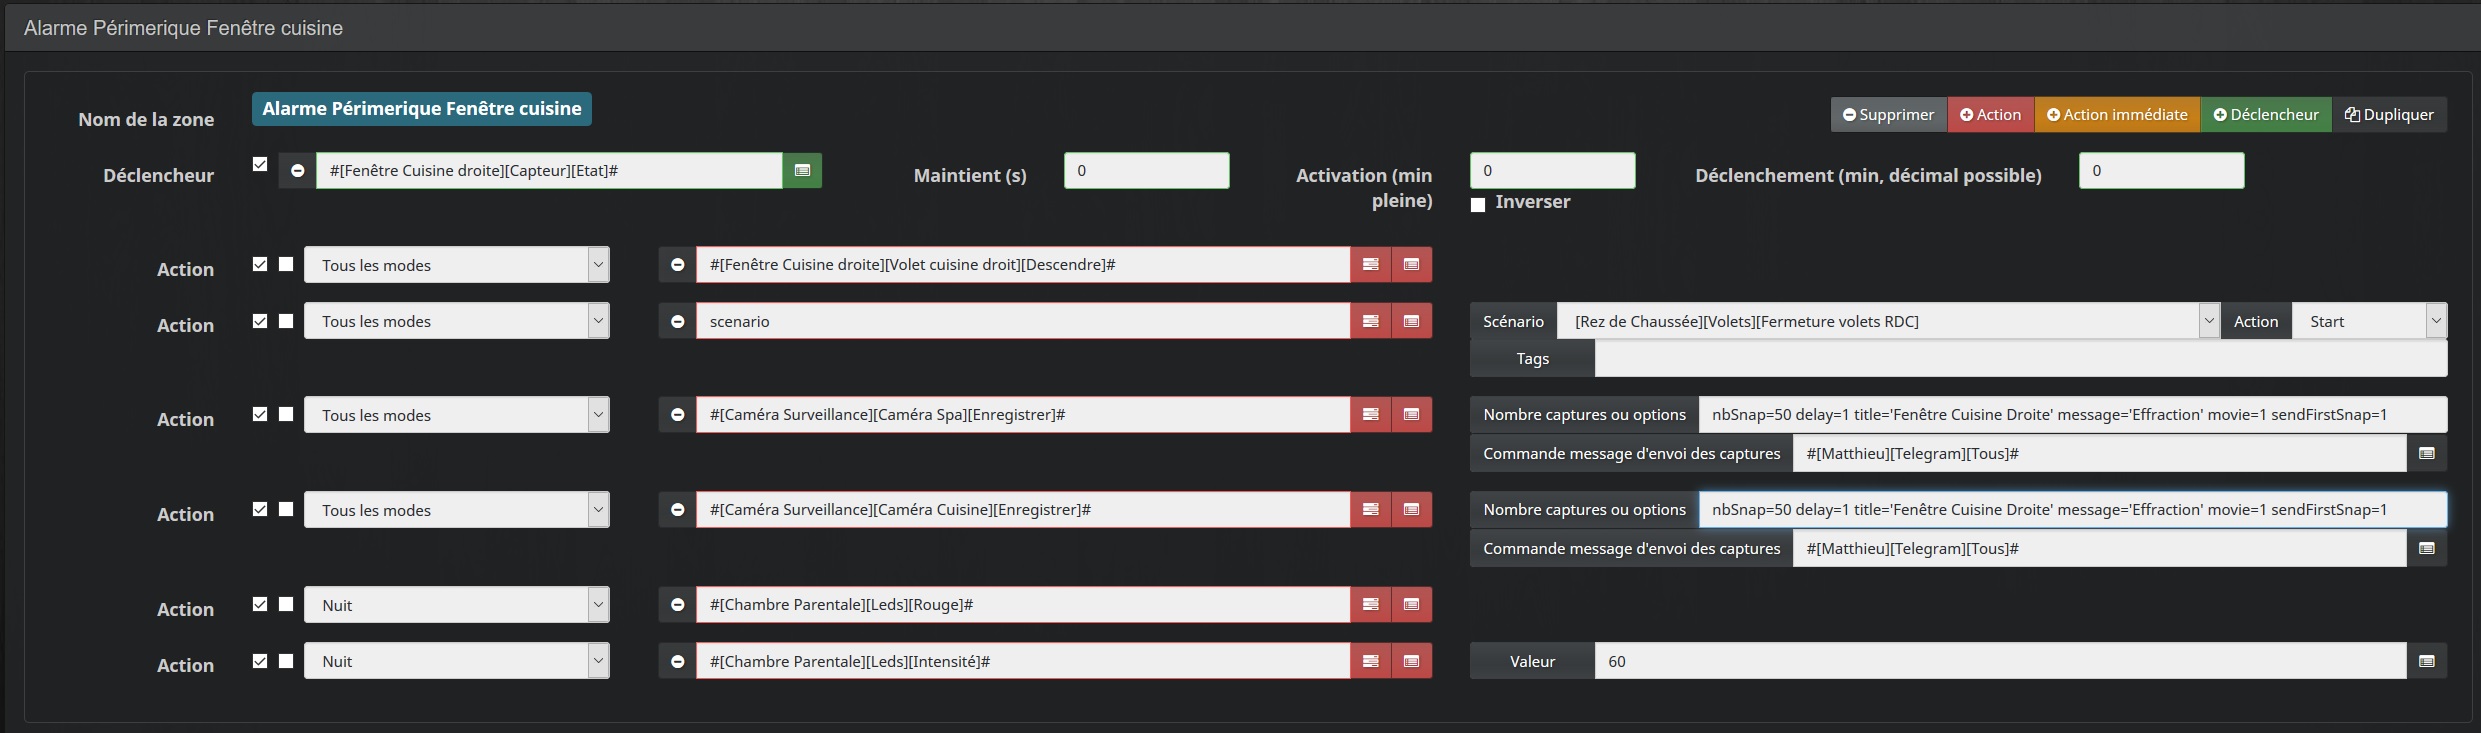Click tasks-style keyword icon on Leds Rouge row
Image resolution: width=2481 pixels, height=733 pixels.
click(x=1371, y=605)
